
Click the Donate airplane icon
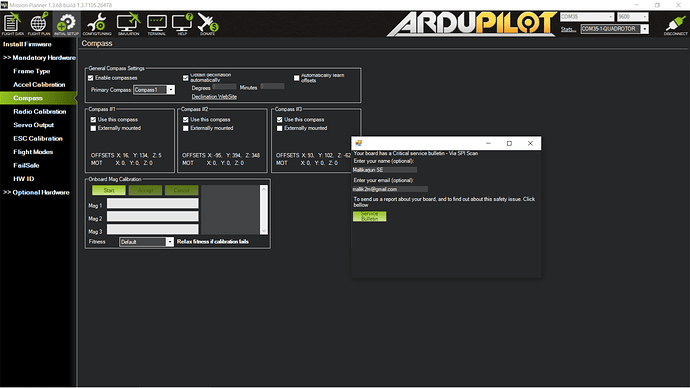click(208, 24)
